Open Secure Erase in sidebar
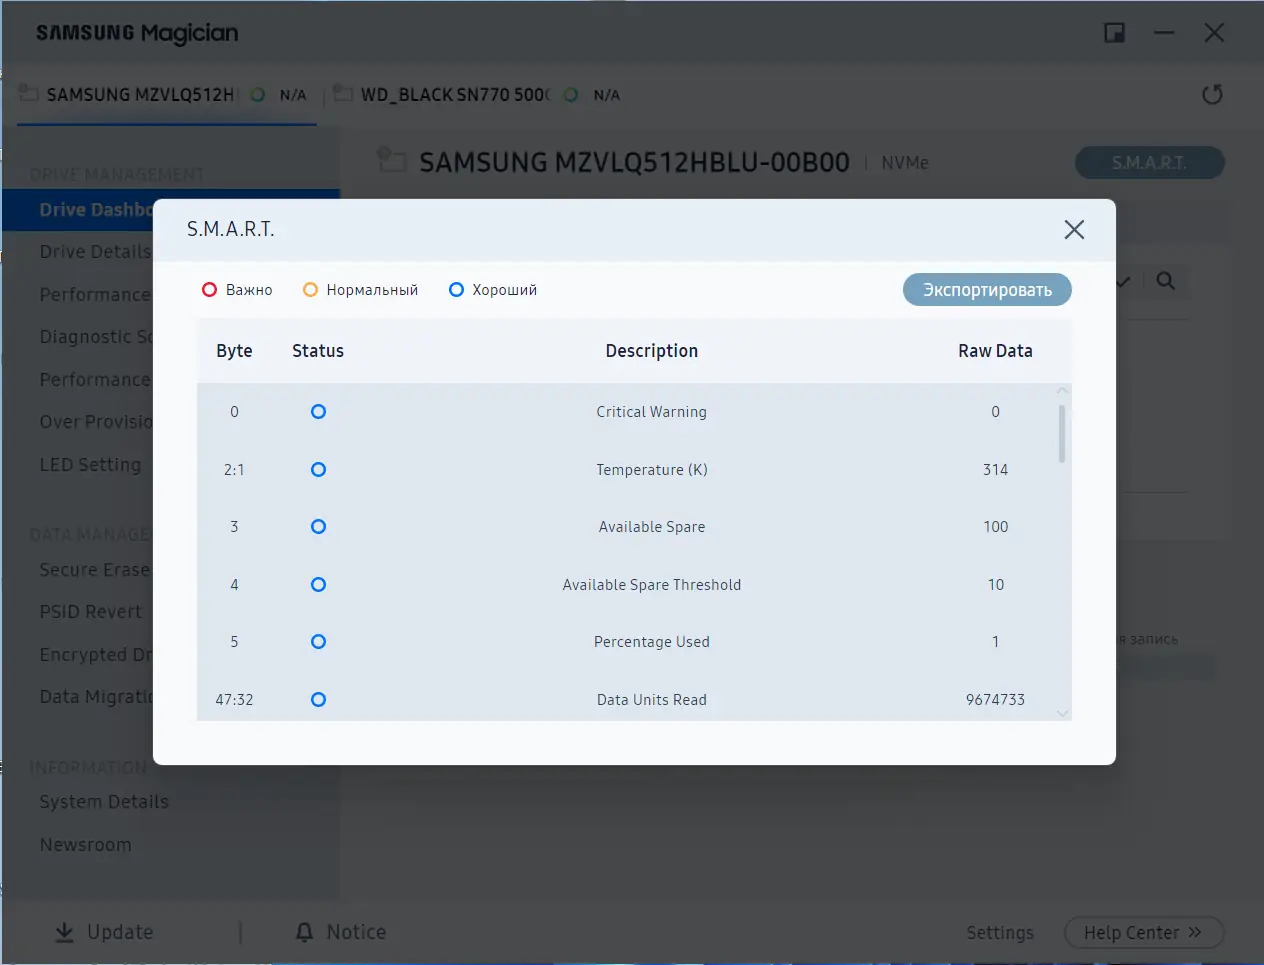1264x965 pixels. click(x=95, y=570)
